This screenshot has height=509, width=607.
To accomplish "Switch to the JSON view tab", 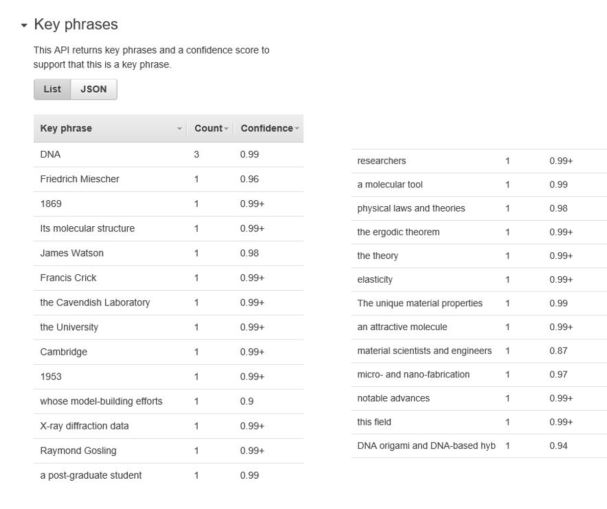I will (94, 89).
